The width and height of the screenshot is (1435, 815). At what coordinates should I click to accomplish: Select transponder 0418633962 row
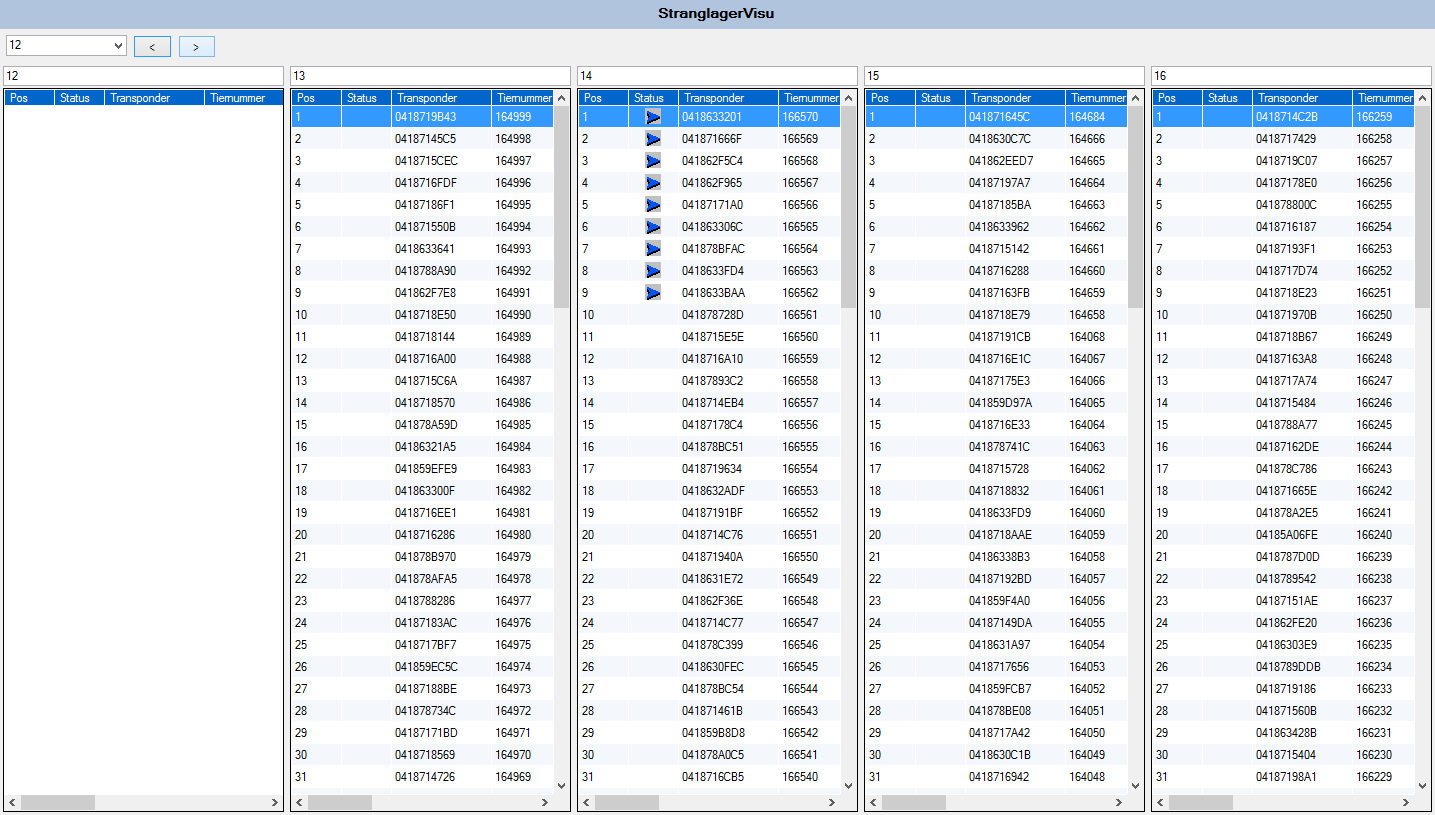tap(996, 227)
